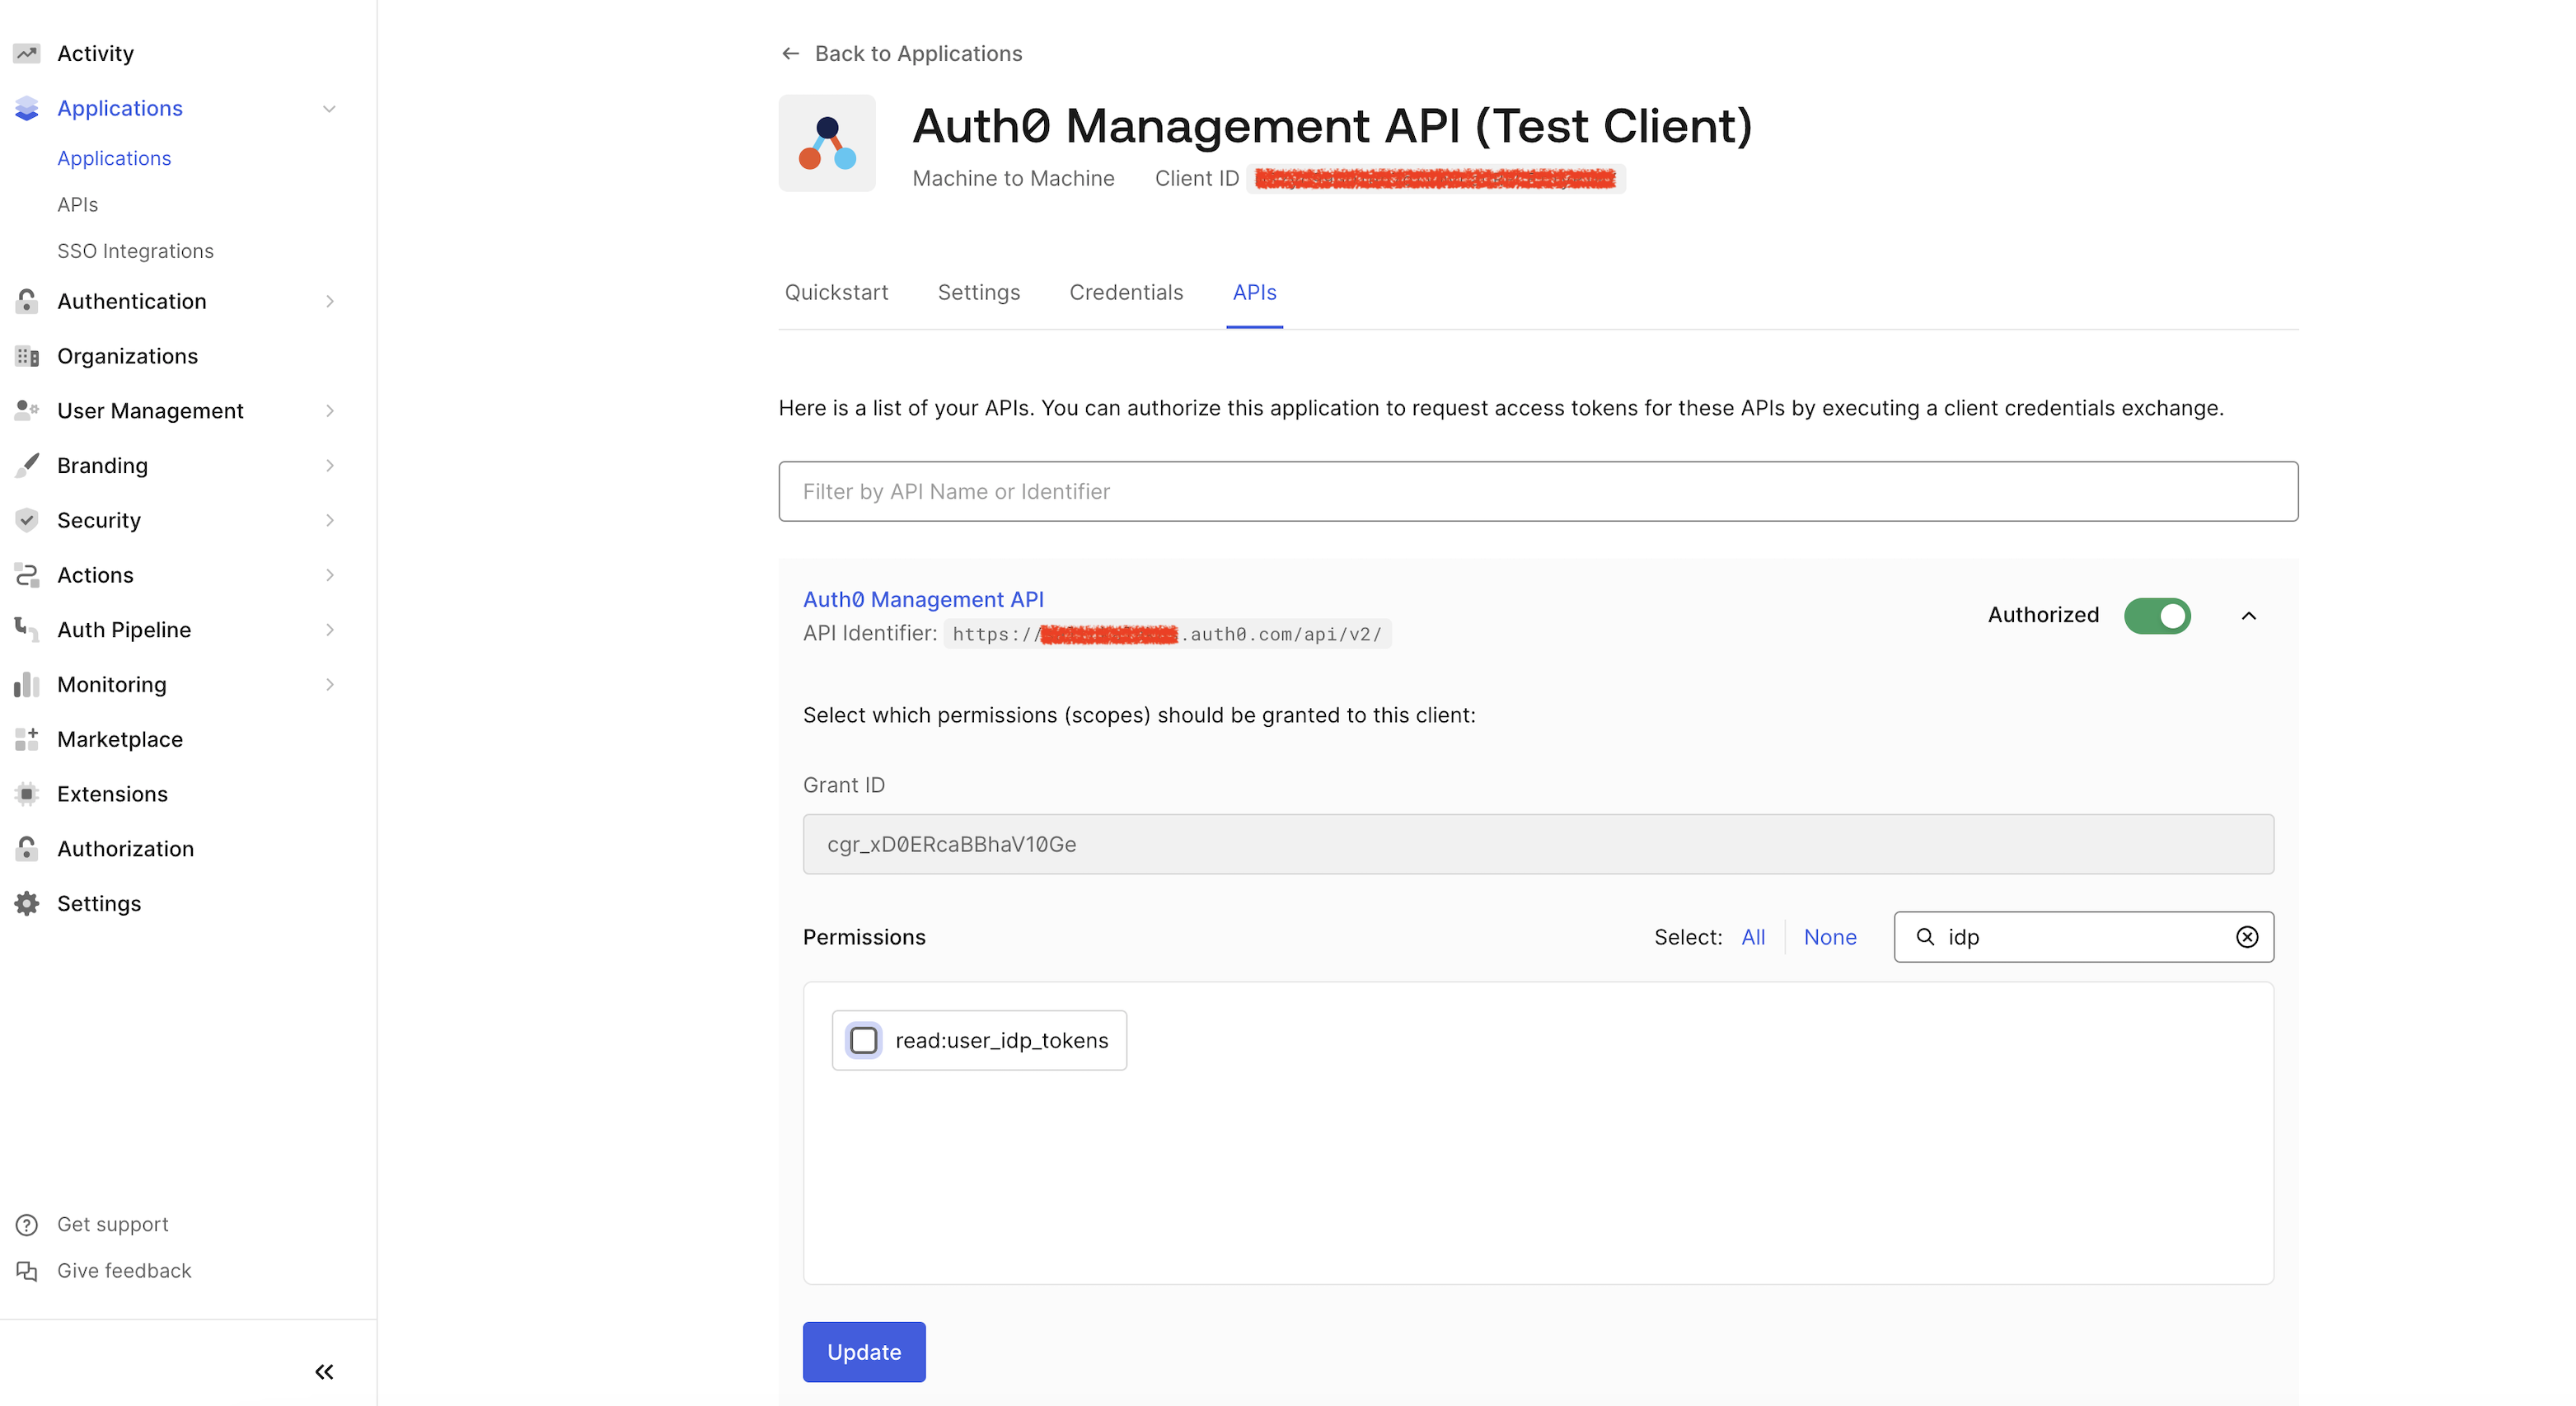Click the API Identifier URL
The image size is (2576, 1406).
point(1167,634)
